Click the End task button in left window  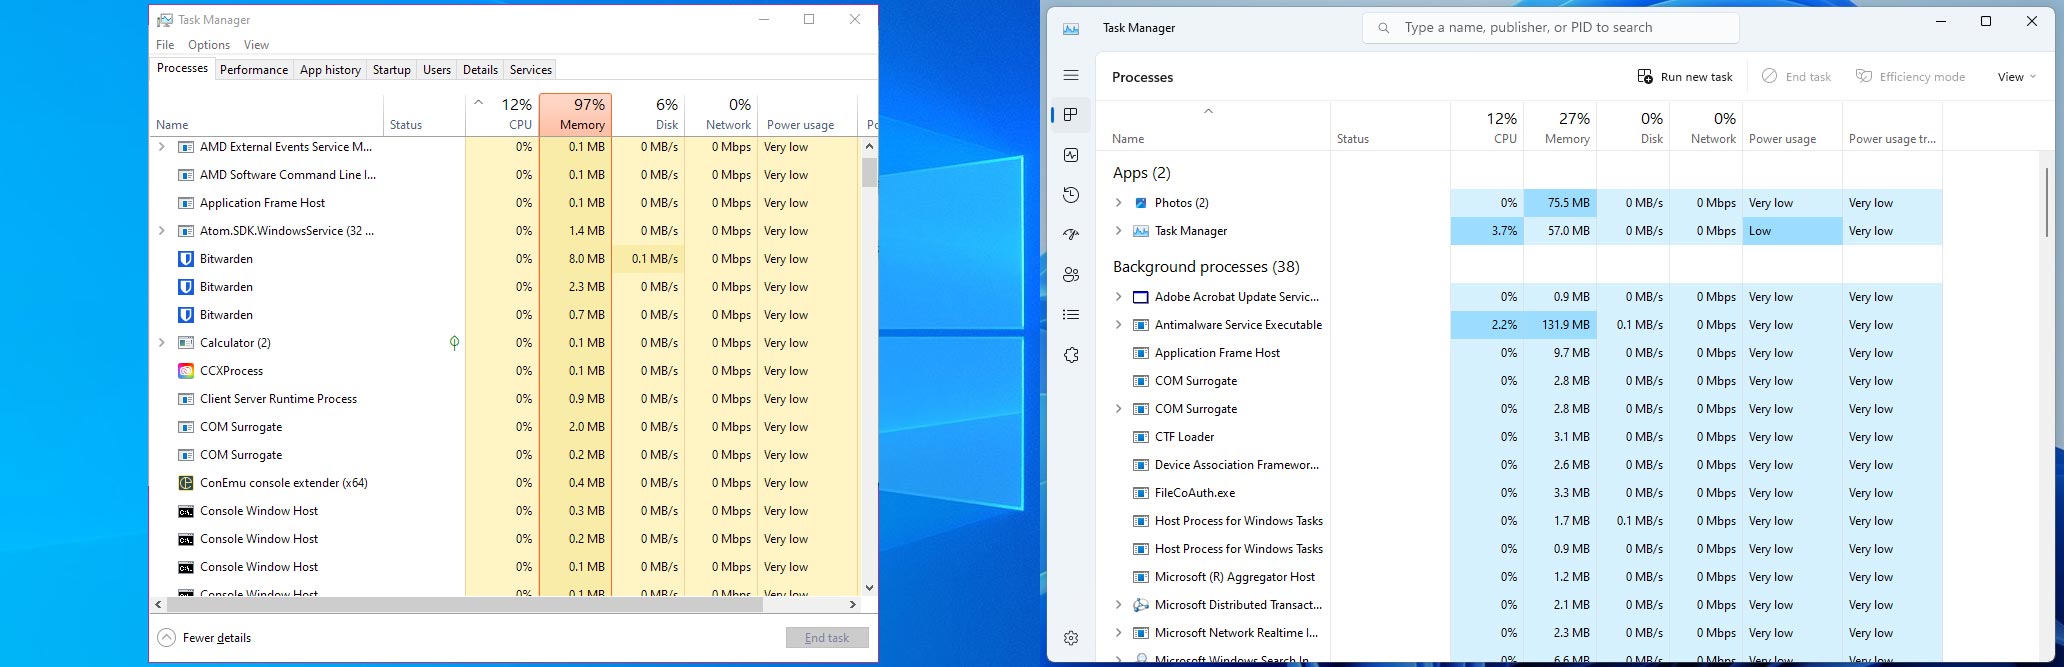click(827, 638)
